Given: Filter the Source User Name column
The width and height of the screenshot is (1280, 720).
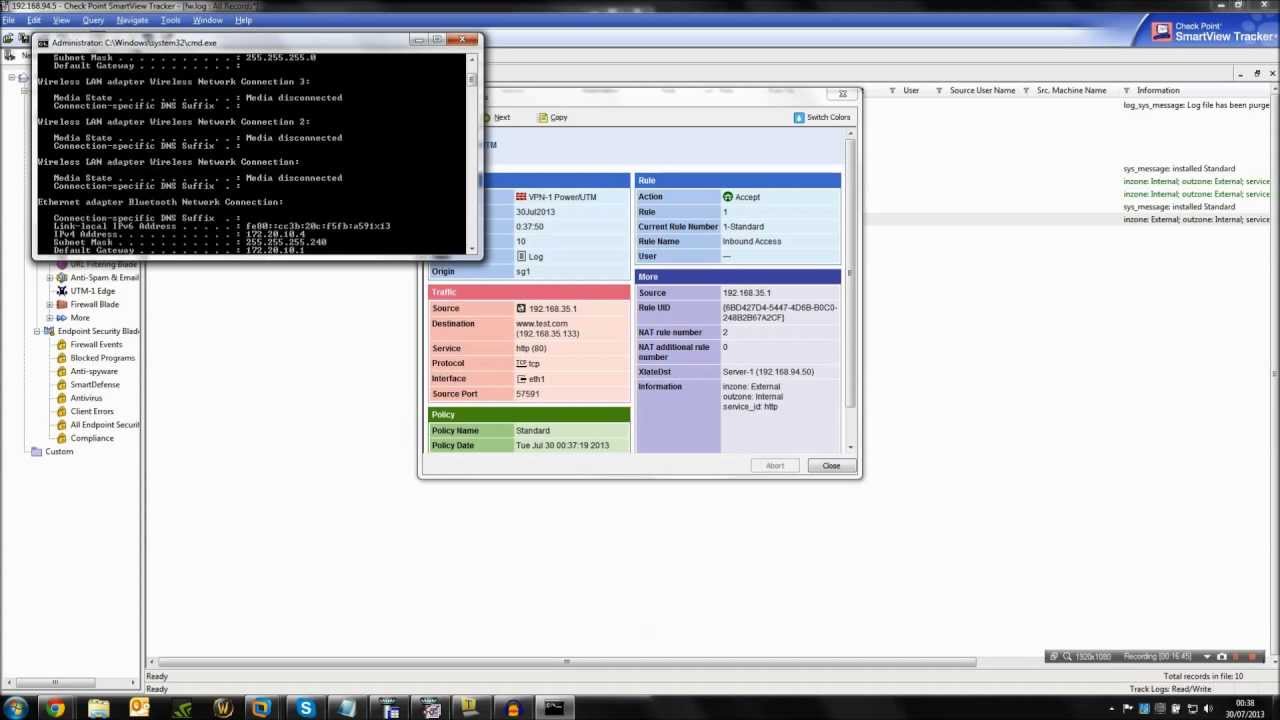Looking at the screenshot, I should click(939, 90).
